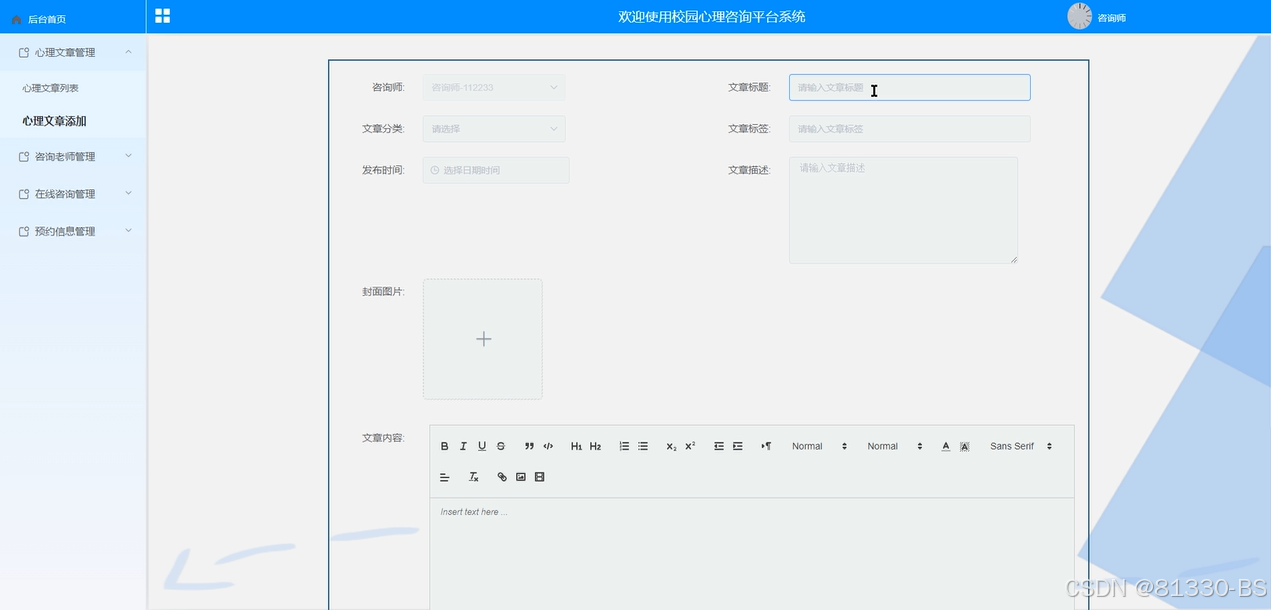Insert a hyperlink in the editor
The height and width of the screenshot is (610, 1271).
coord(502,477)
